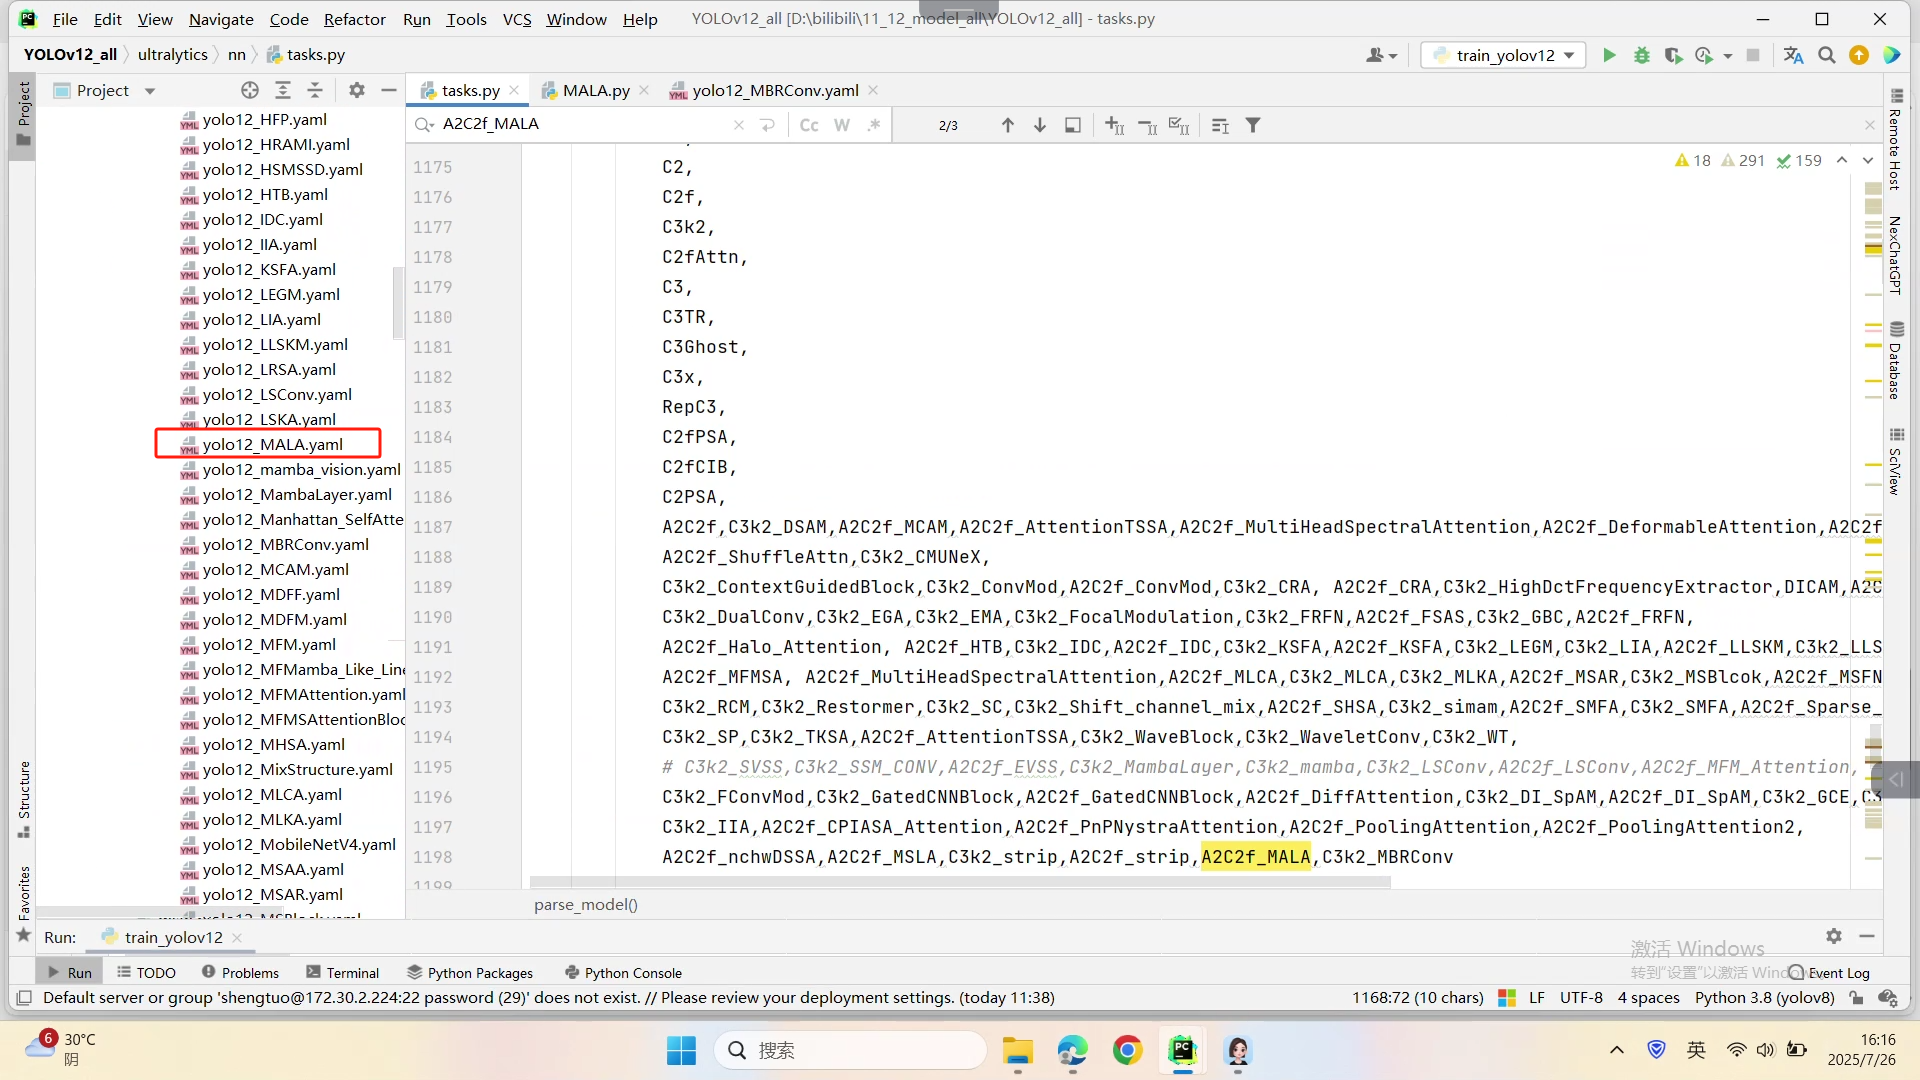Run with coverage icon
1920x1080 pixels.
pyautogui.click(x=1673, y=55)
